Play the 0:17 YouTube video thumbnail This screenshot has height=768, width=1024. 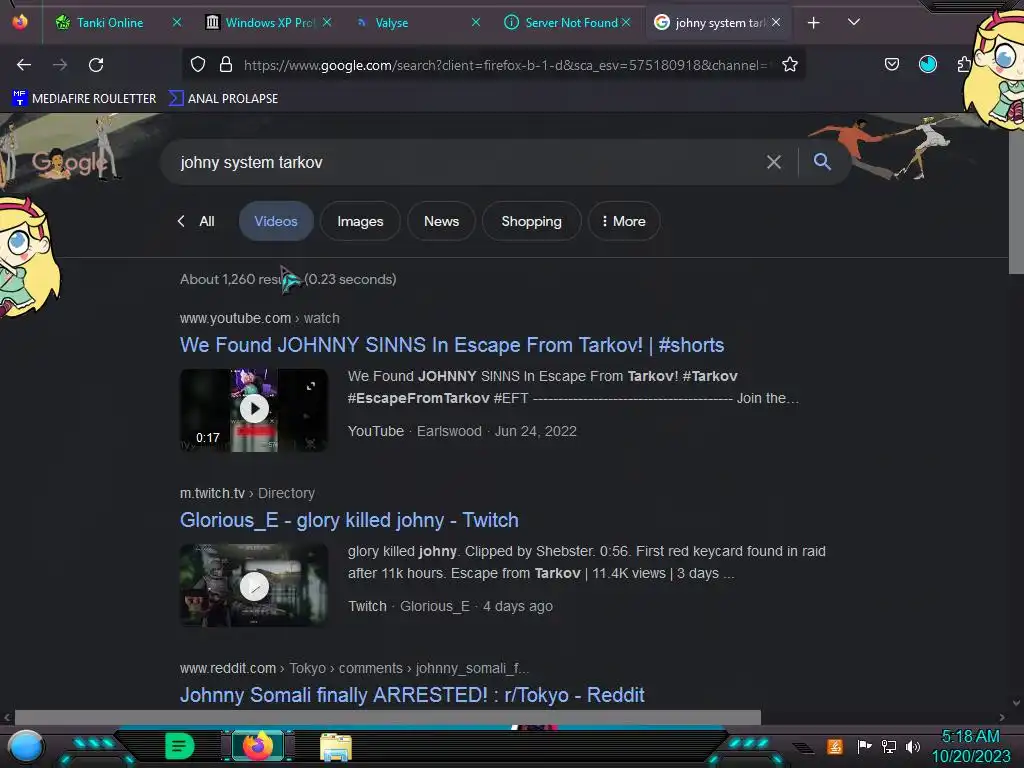(x=254, y=409)
